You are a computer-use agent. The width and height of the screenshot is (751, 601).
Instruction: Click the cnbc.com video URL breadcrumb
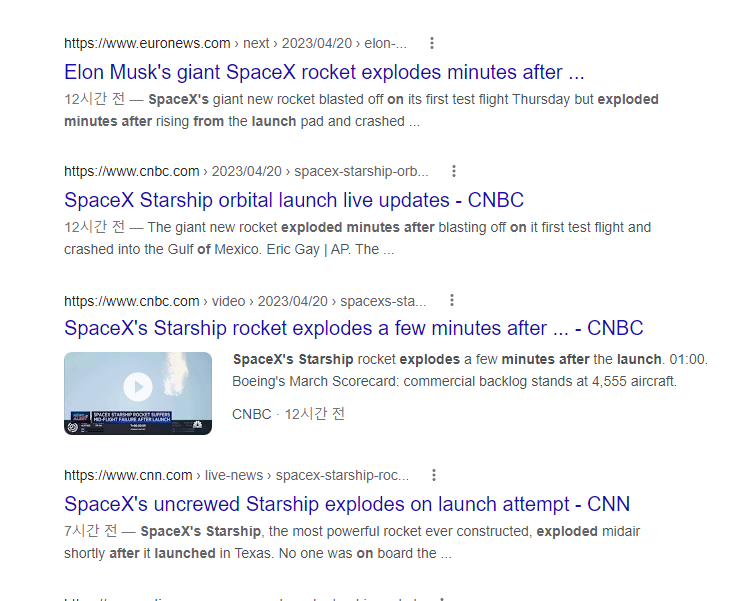pyautogui.click(x=245, y=301)
